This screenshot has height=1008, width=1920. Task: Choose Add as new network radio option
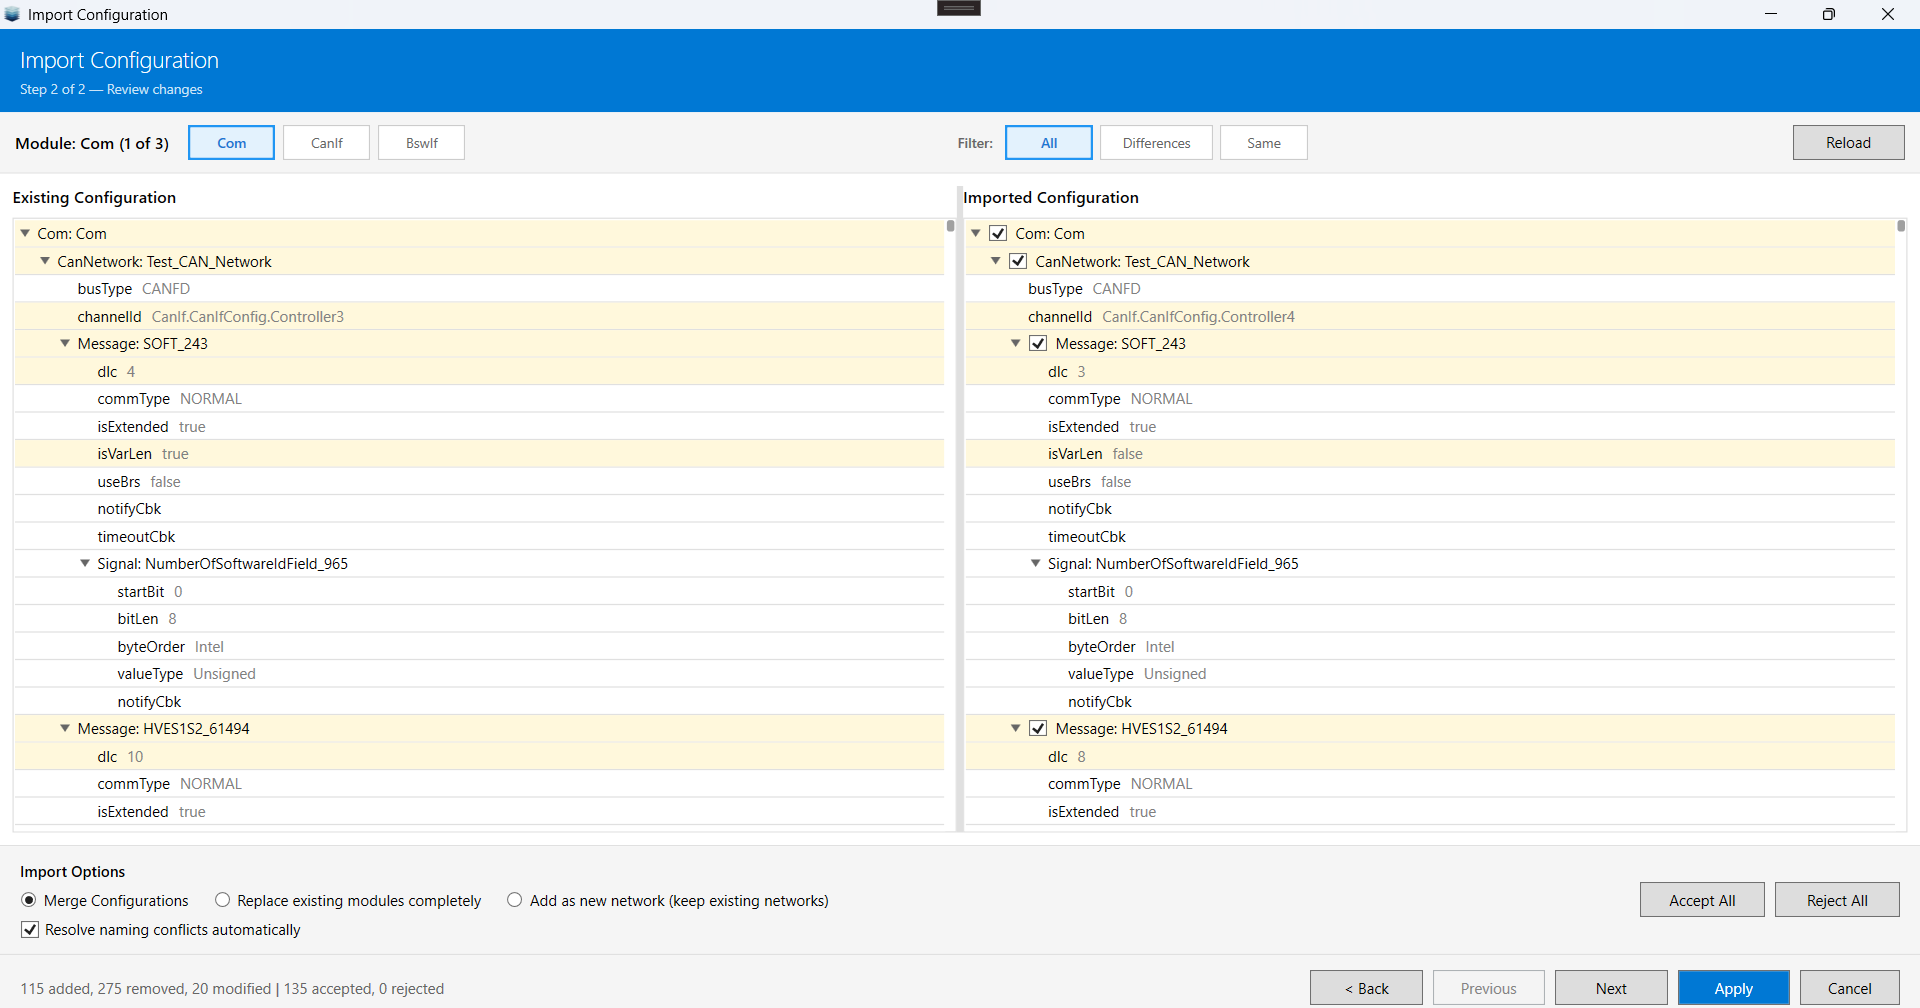tap(515, 900)
